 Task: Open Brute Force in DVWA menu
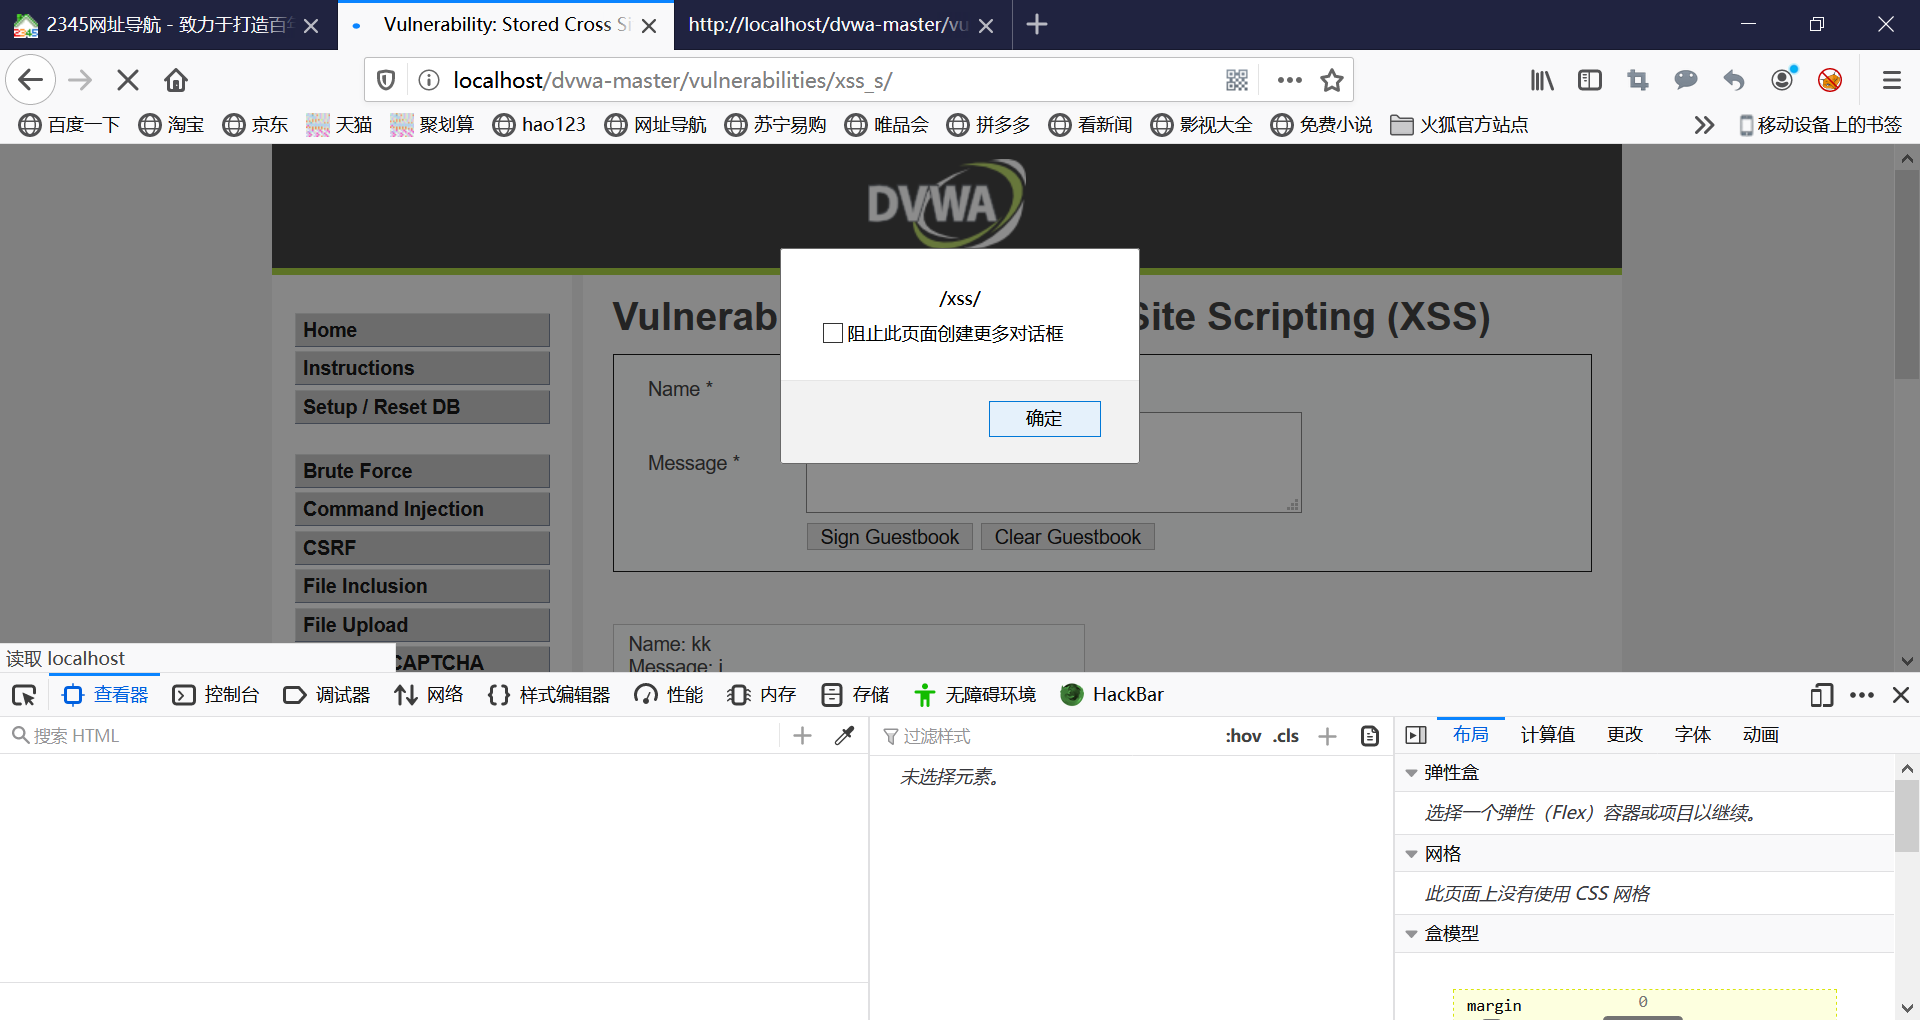click(x=422, y=471)
